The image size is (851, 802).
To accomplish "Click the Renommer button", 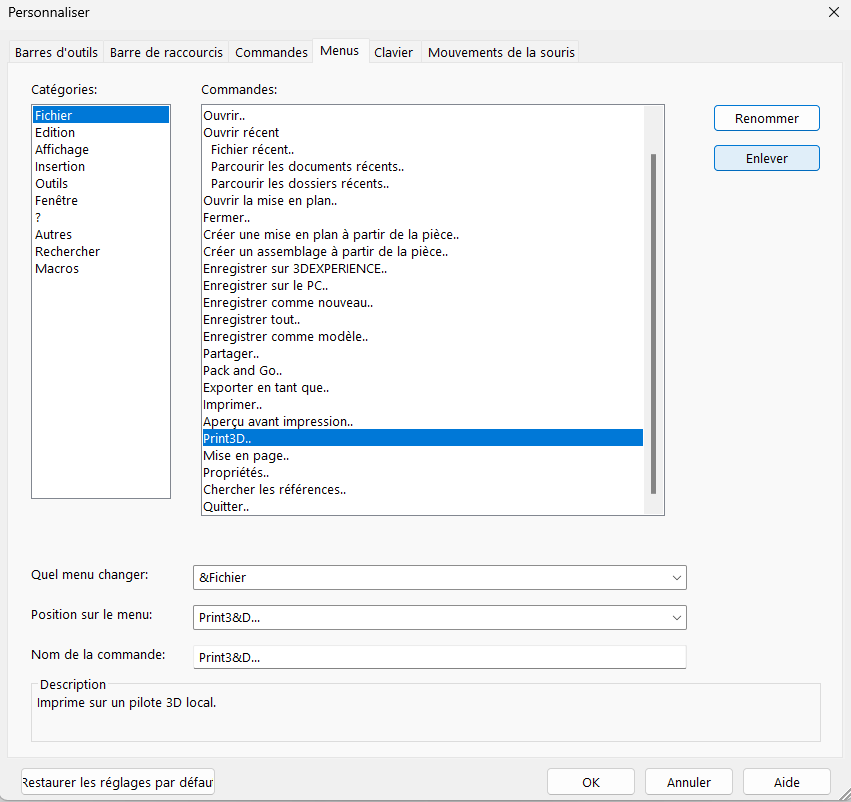I will click(x=766, y=118).
